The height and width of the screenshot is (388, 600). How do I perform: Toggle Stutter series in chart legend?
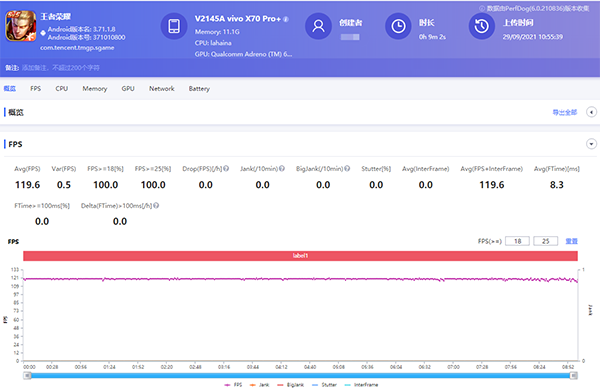click(324, 385)
